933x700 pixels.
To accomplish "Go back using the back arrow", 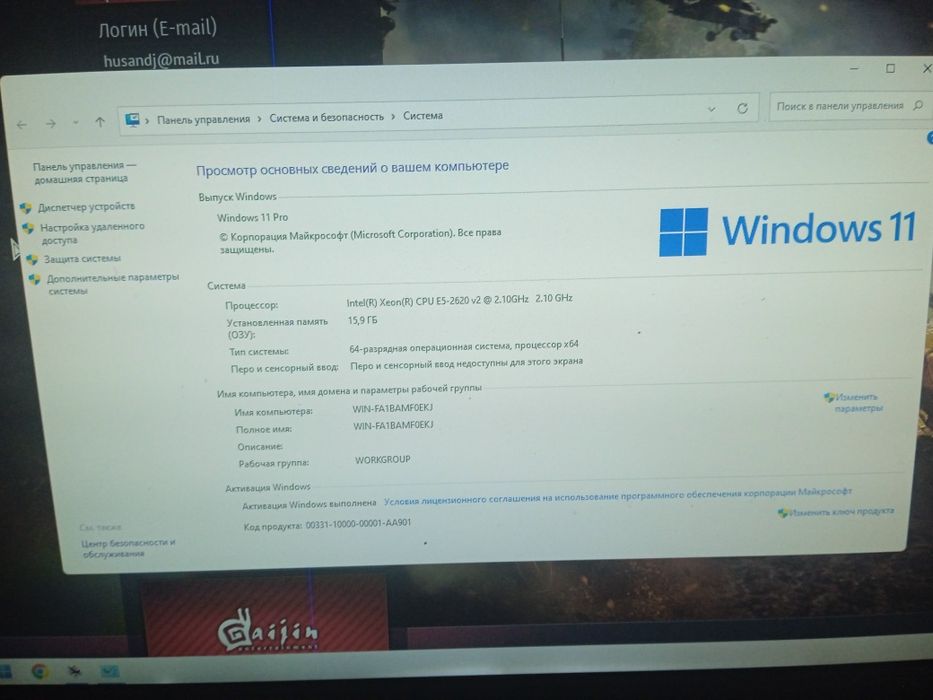I will point(22,125).
